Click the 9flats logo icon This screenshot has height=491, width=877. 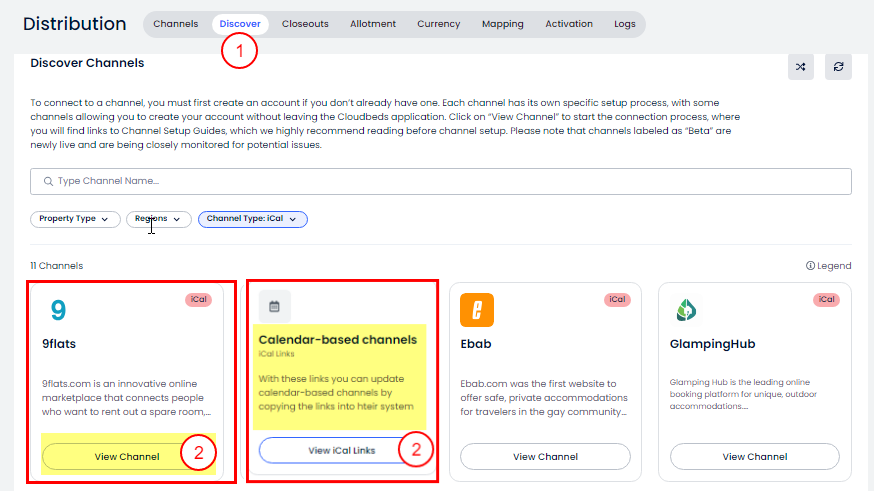click(58, 311)
